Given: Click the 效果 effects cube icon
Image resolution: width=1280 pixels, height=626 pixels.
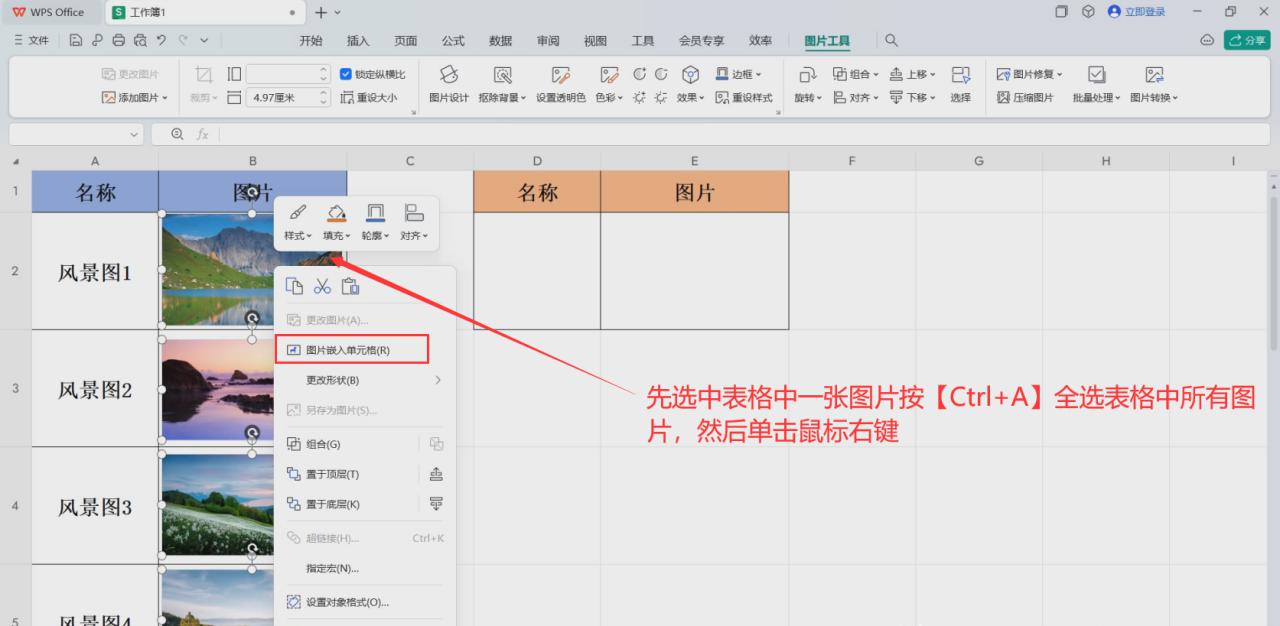Looking at the screenshot, I should coord(690,85).
